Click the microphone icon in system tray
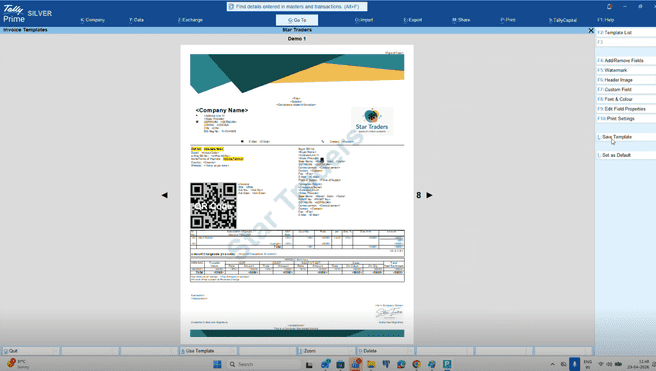 click(574, 364)
